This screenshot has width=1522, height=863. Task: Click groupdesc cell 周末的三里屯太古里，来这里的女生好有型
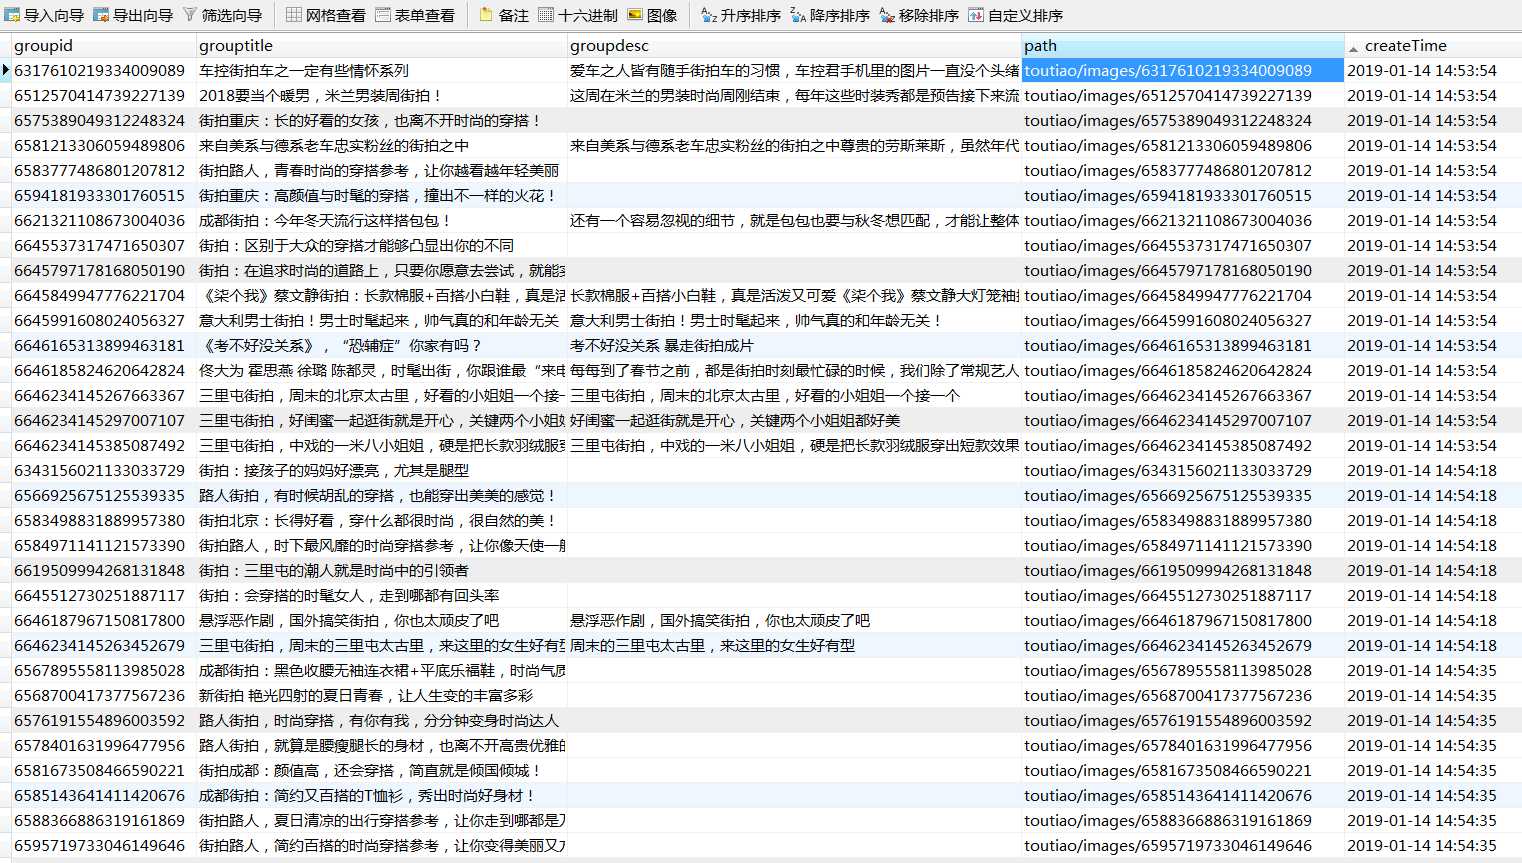coord(794,645)
